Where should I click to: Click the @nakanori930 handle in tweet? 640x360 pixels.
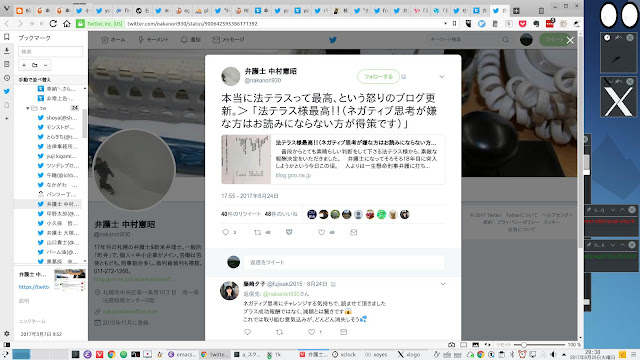(x=262, y=80)
